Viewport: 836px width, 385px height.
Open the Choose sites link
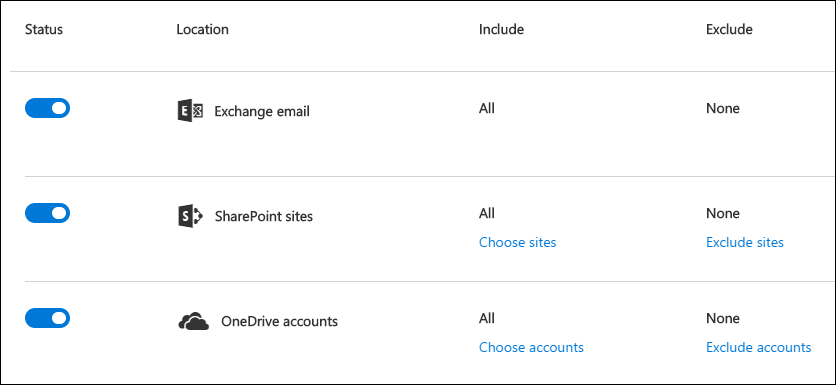point(517,242)
